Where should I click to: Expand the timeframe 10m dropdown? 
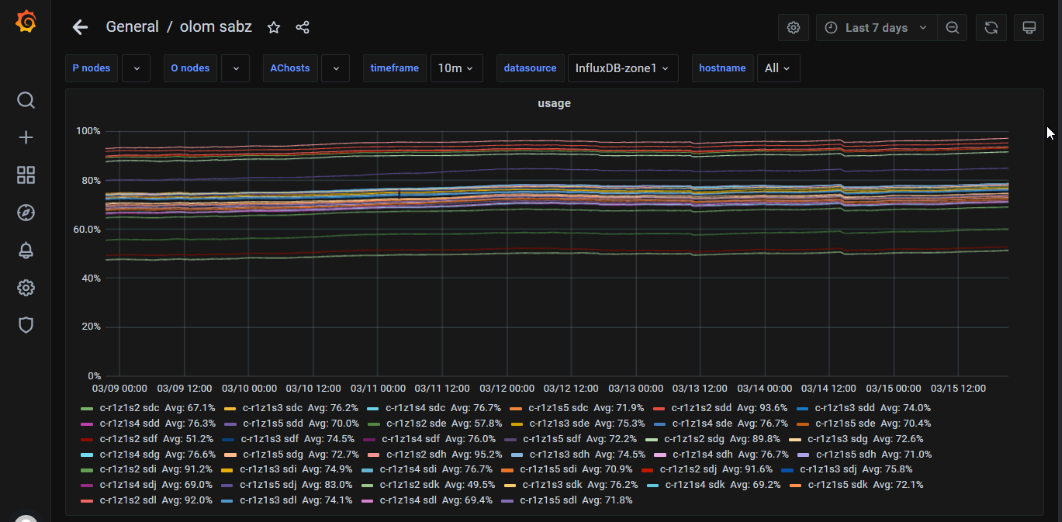tap(457, 68)
